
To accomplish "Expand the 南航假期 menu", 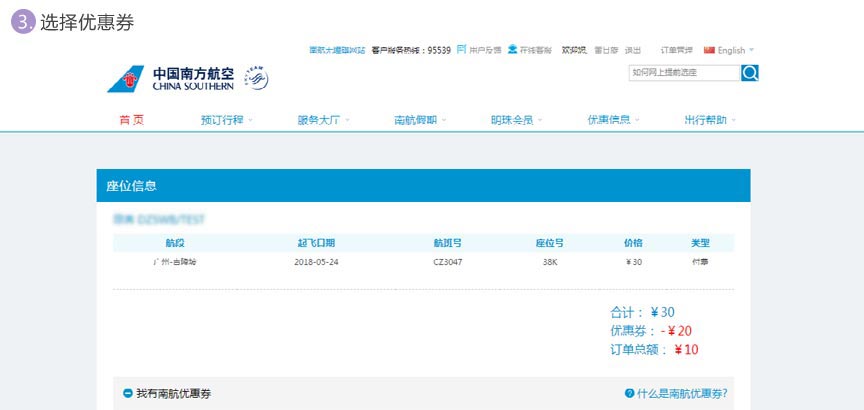I will pos(420,120).
